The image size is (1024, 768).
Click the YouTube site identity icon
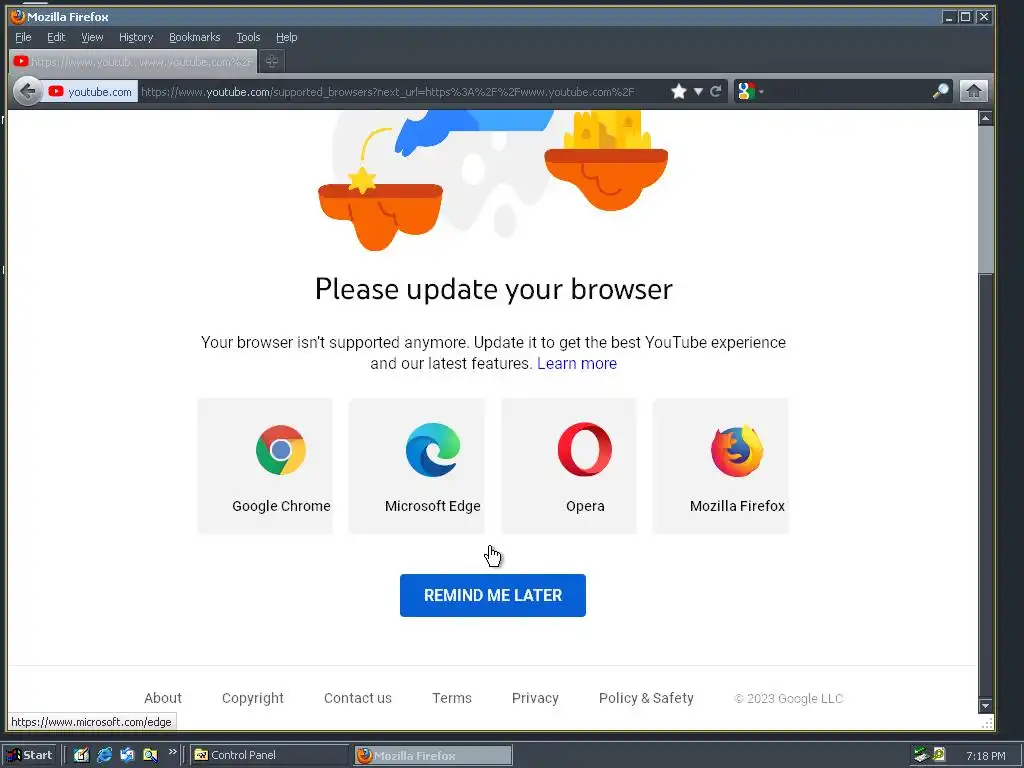56,91
